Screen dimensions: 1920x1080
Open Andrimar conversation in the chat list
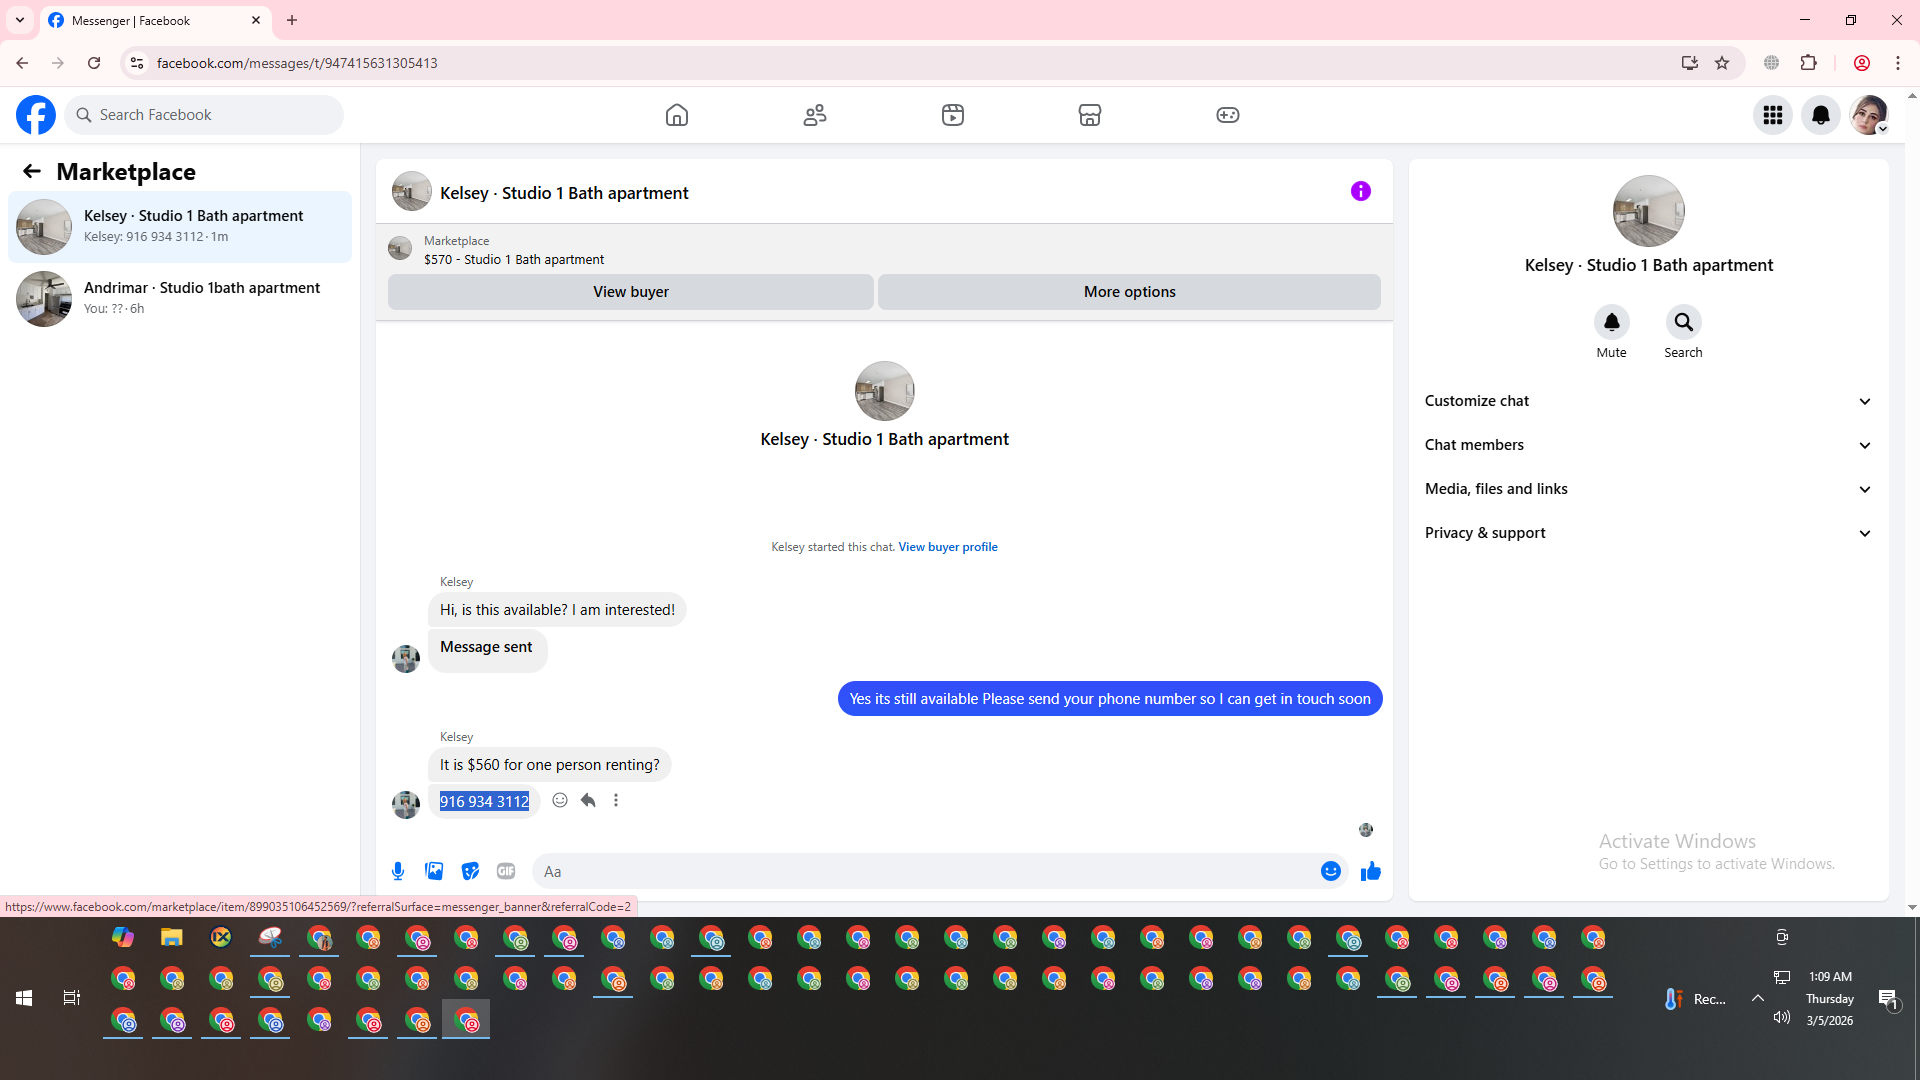click(x=180, y=299)
